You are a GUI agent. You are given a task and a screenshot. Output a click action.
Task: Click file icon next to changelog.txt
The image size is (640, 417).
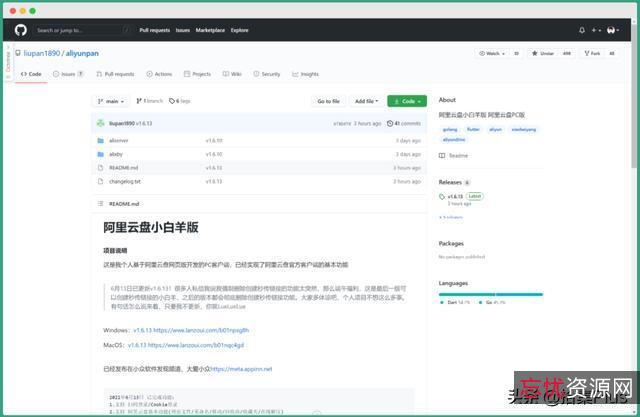[100, 181]
